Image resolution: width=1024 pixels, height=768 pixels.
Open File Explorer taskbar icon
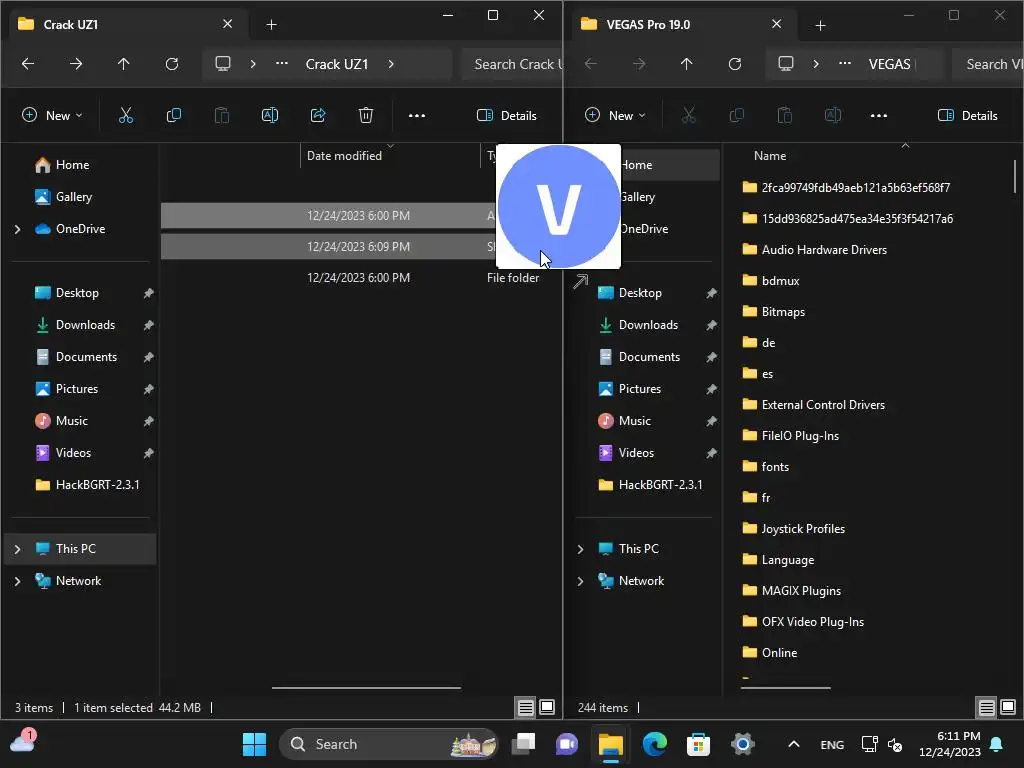click(x=611, y=744)
